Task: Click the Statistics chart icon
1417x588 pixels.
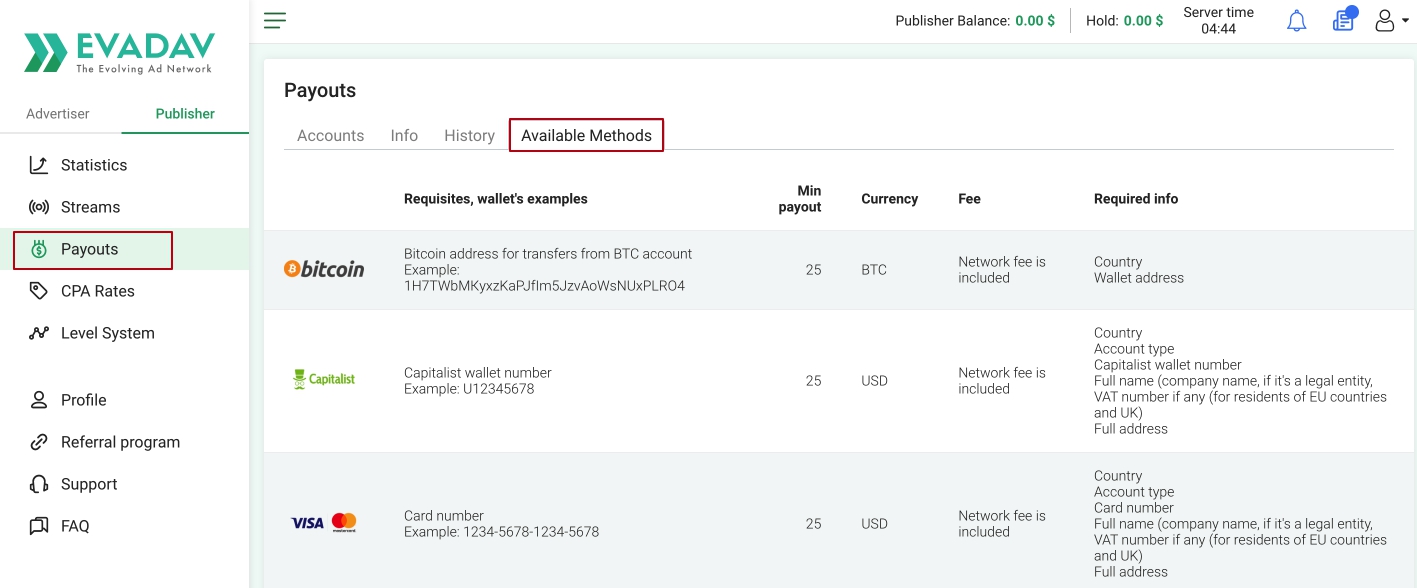Action: (x=39, y=165)
